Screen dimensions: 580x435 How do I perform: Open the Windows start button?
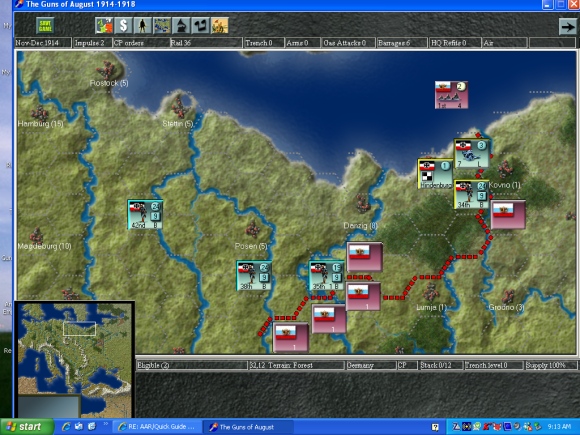point(27,427)
